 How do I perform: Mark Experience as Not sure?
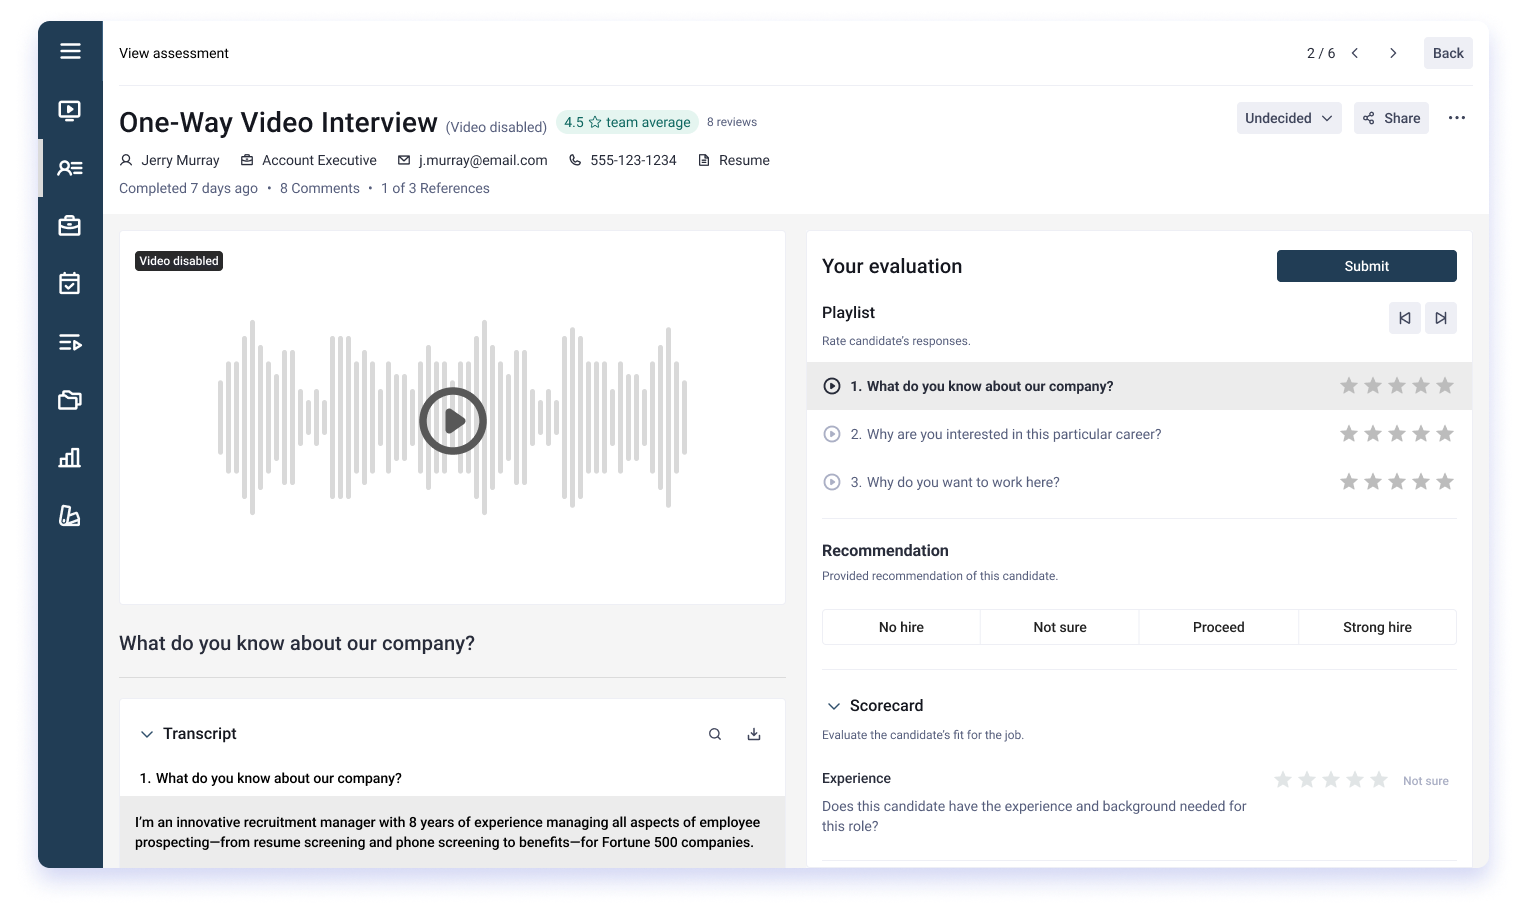1426,781
